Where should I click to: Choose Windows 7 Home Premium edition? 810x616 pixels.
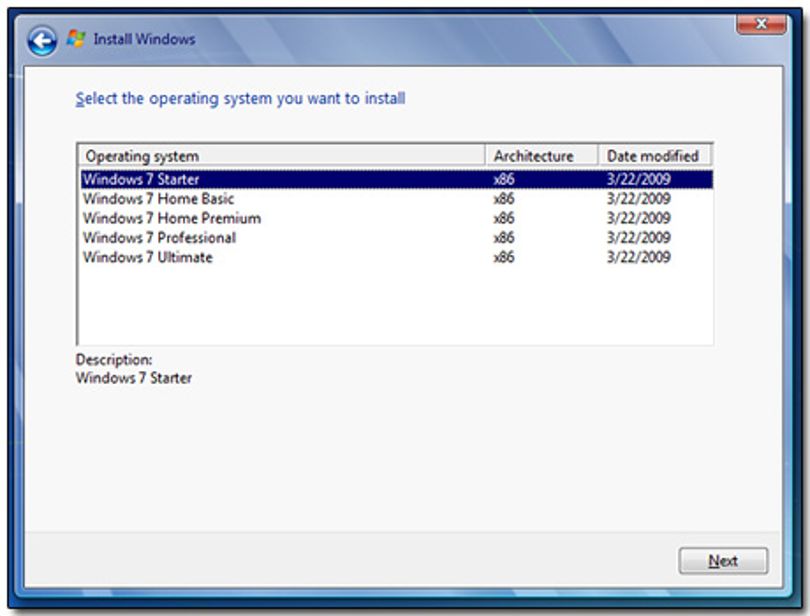[397, 219]
